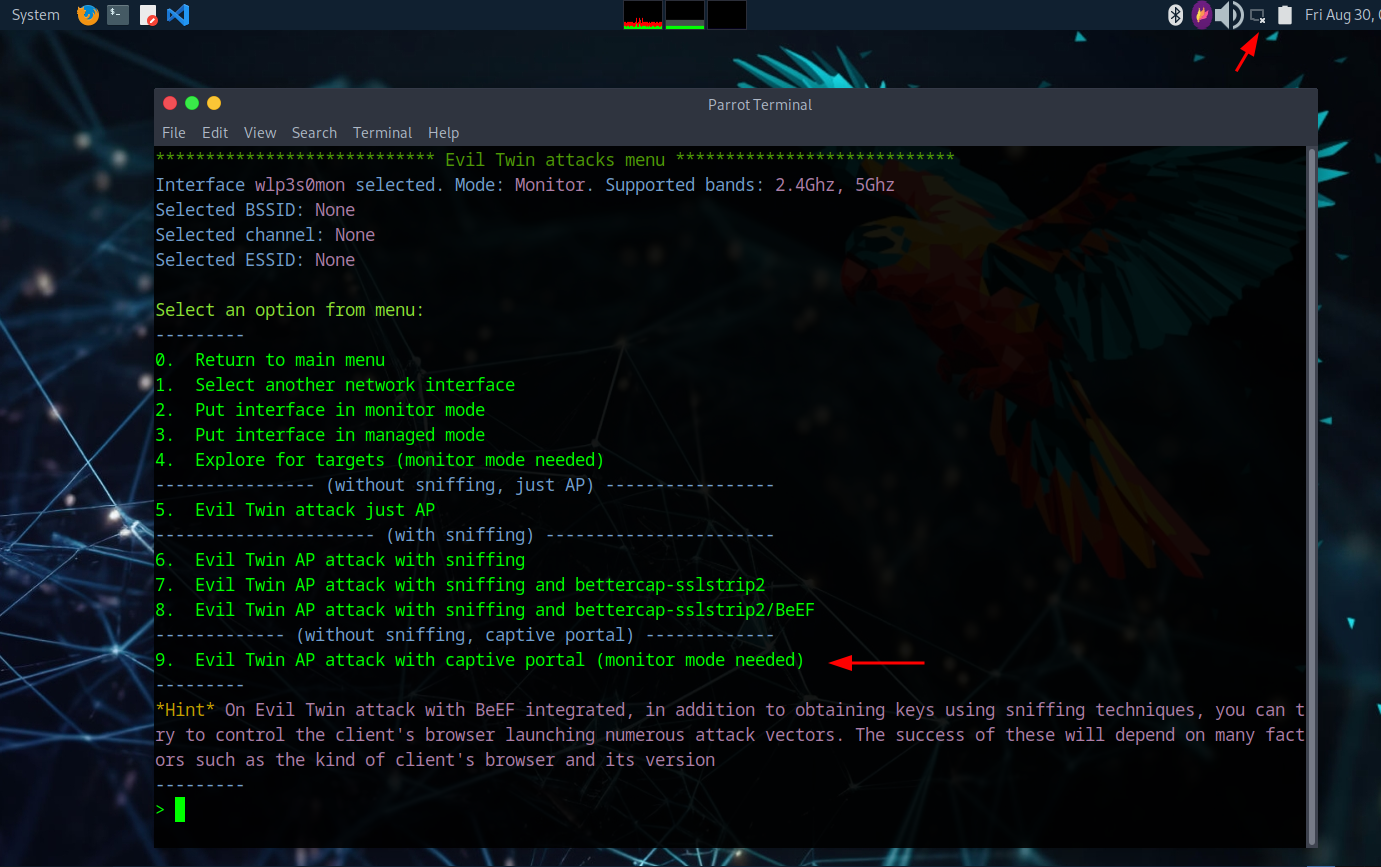Open the View menu in the terminal

click(260, 133)
